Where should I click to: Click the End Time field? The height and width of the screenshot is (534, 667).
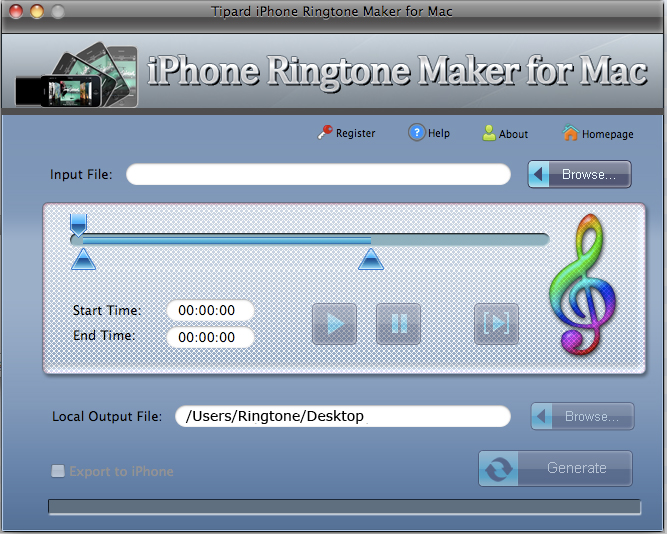coord(211,337)
